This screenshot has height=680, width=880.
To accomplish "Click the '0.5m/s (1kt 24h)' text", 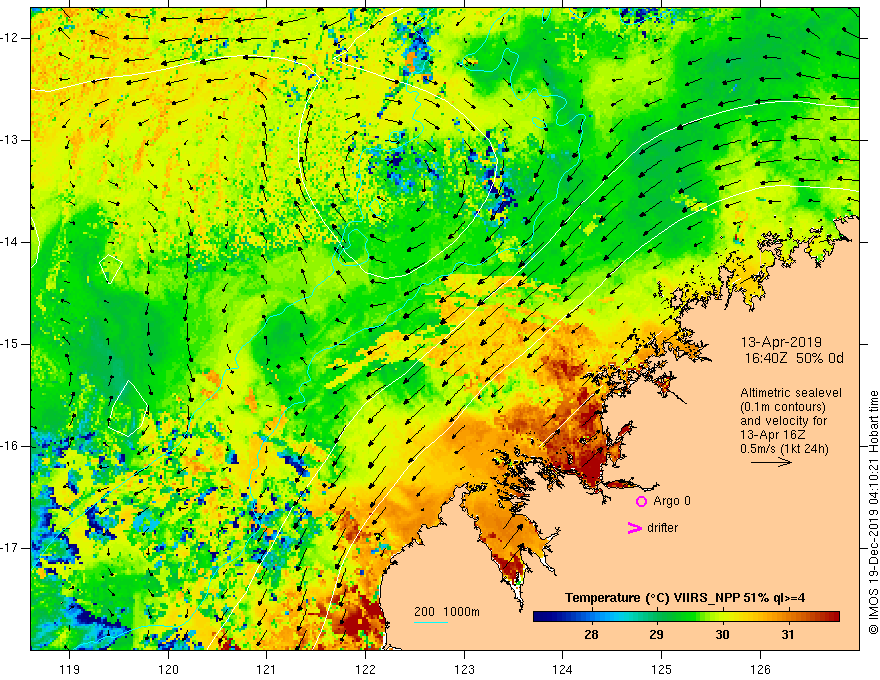I will [x=784, y=449].
